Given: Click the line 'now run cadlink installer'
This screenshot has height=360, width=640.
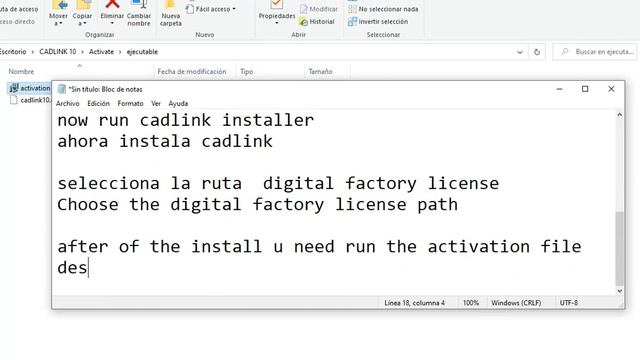Looking at the screenshot, I should tap(186, 120).
